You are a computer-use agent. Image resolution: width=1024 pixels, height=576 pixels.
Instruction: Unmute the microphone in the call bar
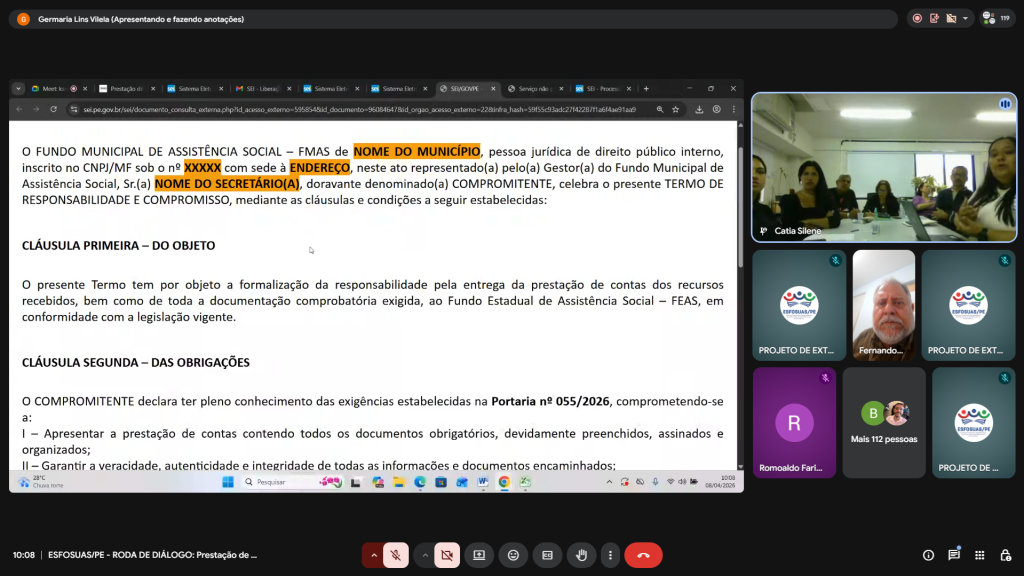point(396,555)
